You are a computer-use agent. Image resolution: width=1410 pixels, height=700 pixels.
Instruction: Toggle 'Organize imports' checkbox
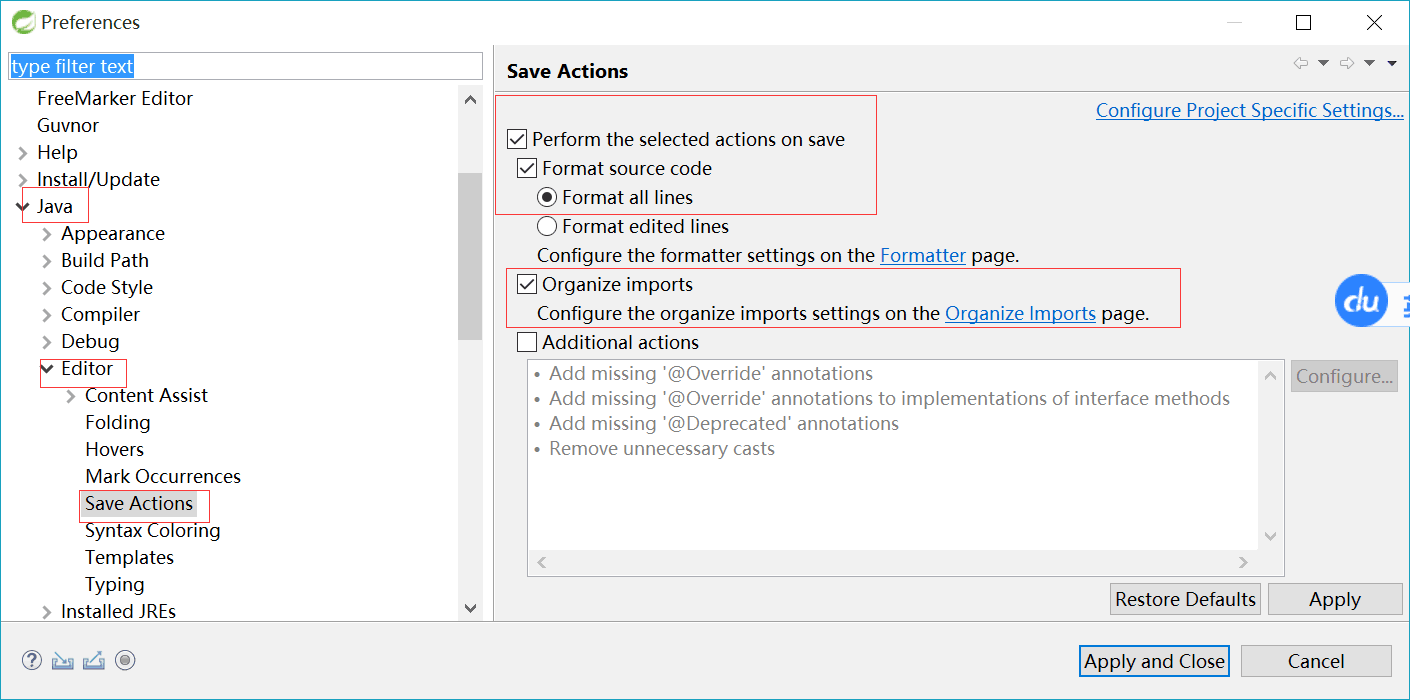527,285
